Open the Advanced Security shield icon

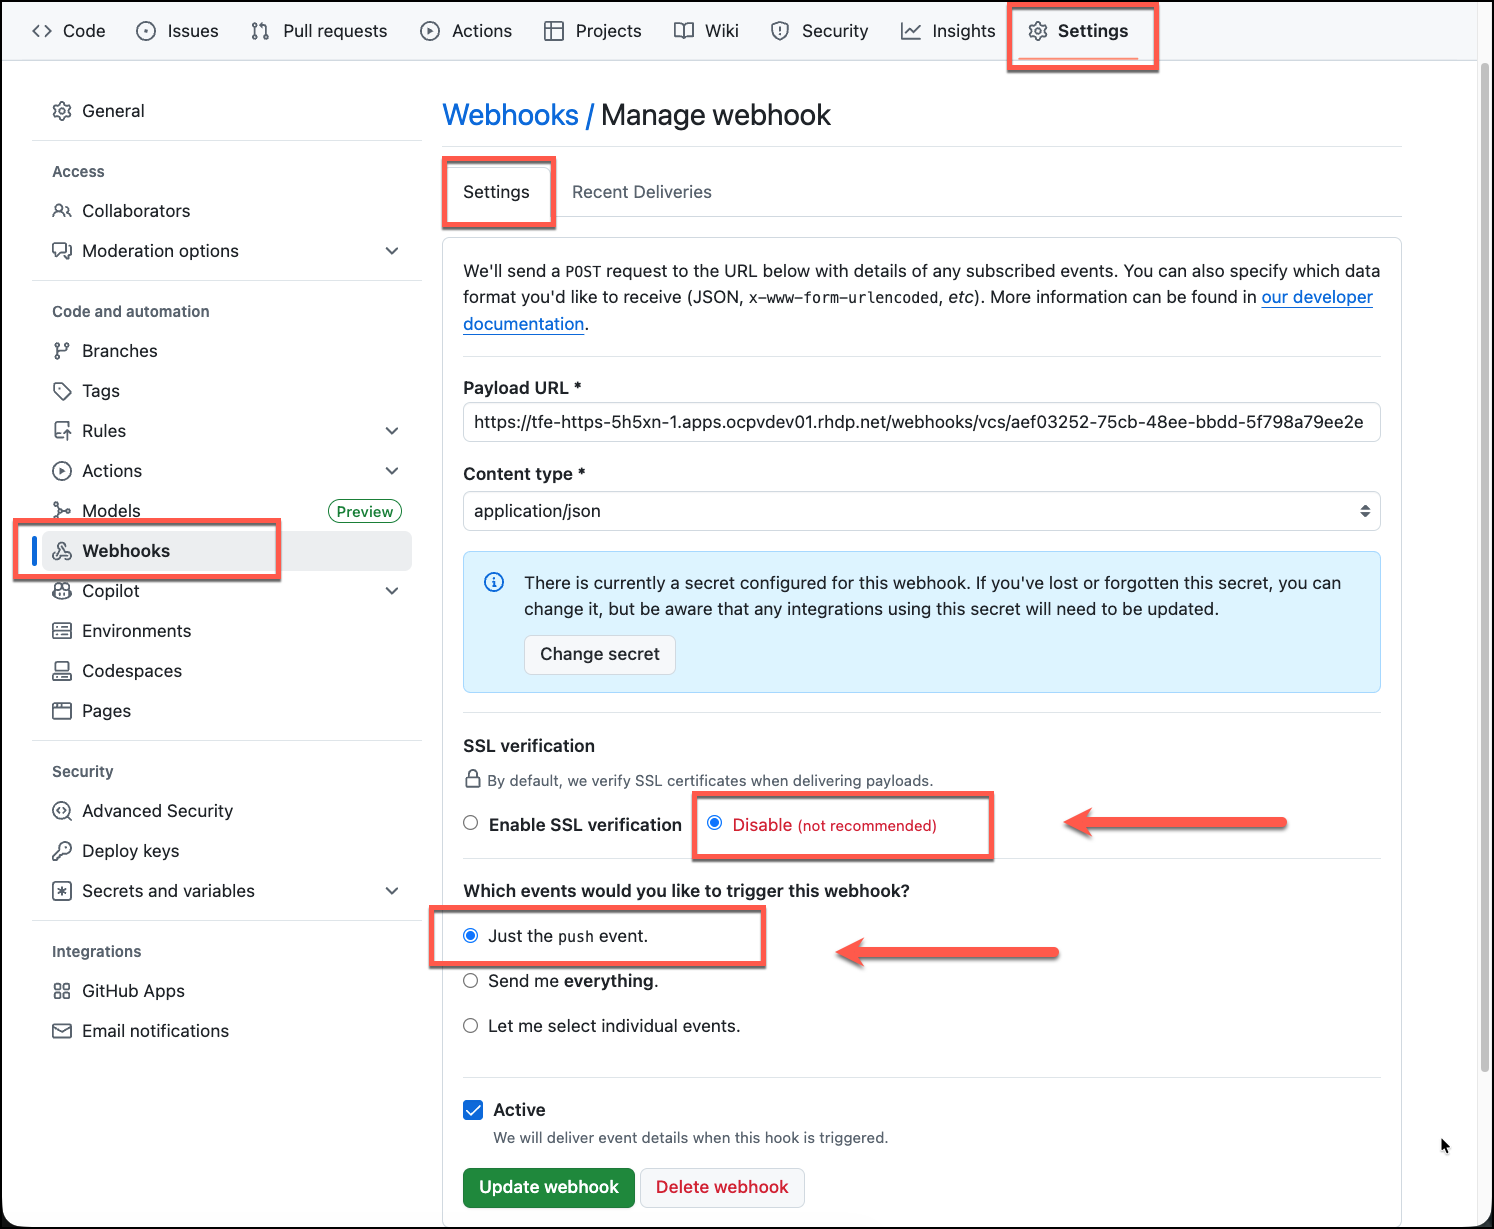(62, 811)
